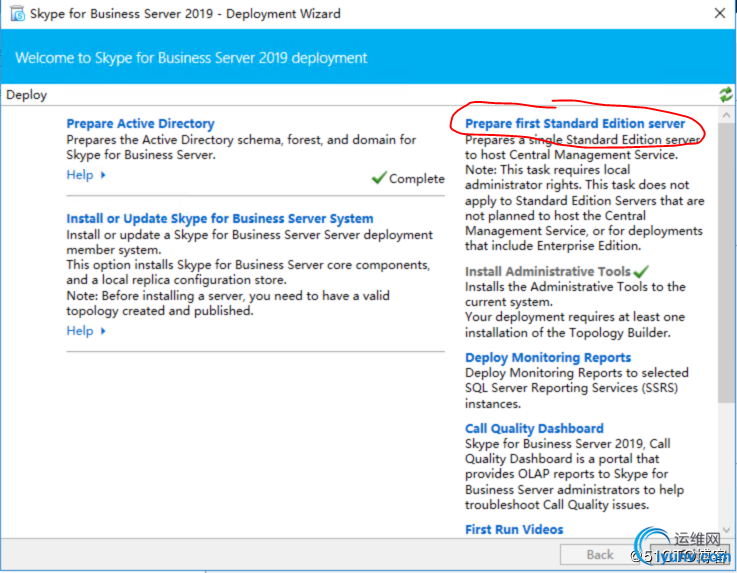
Task: Open Help under Prepare Active Directory
Action: point(80,175)
